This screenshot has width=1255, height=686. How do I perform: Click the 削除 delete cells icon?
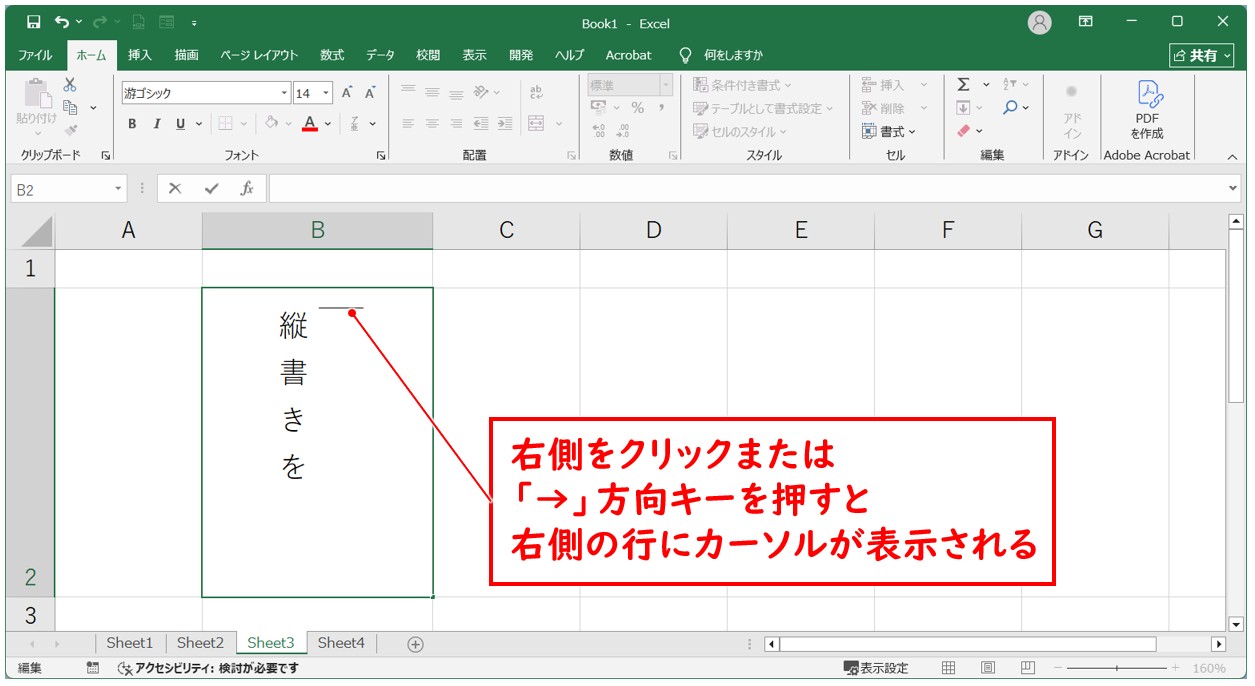point(882,108)
